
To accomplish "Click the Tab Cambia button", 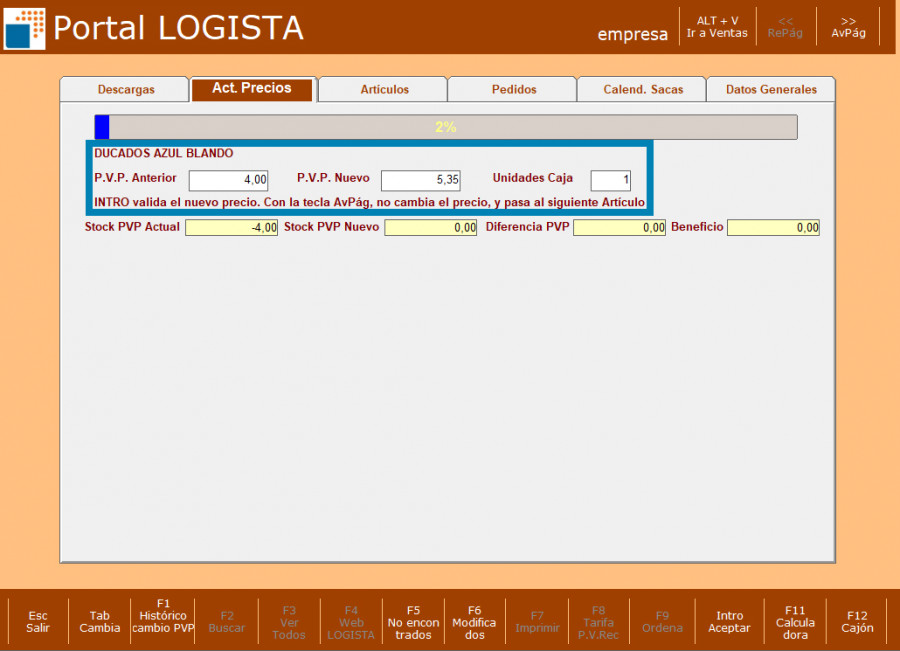I will (100, 622).
